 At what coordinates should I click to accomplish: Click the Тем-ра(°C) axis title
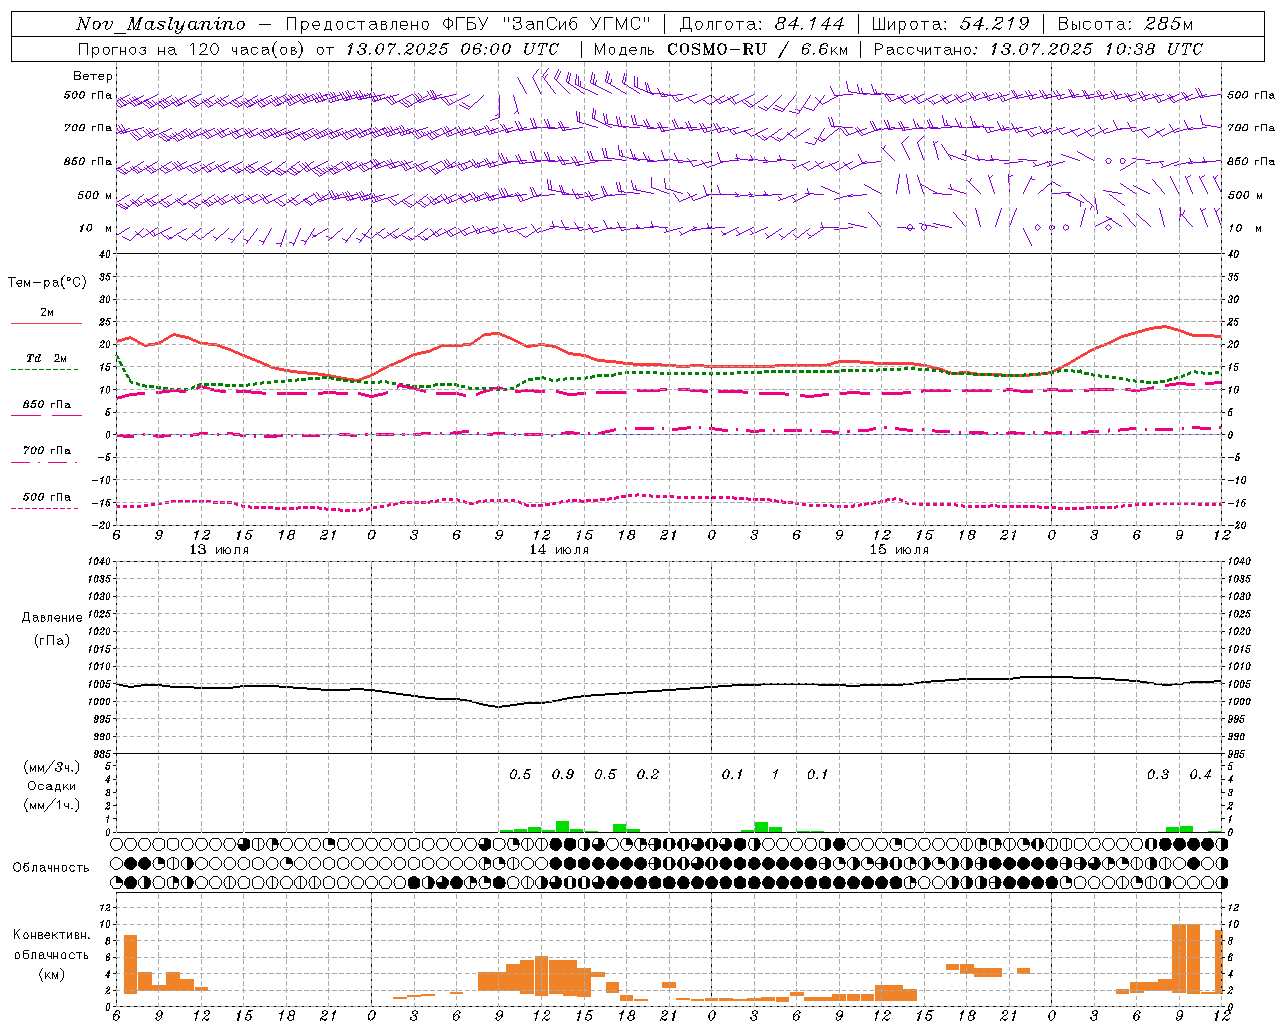click(47, 283)
